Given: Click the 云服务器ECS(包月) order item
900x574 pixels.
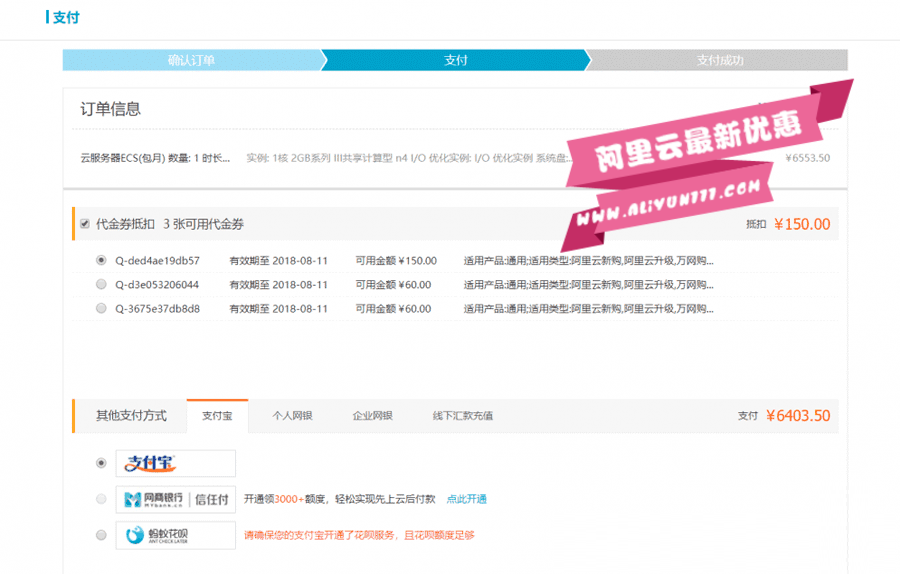Looking at the screenshot, I should (x=155, y=158).
